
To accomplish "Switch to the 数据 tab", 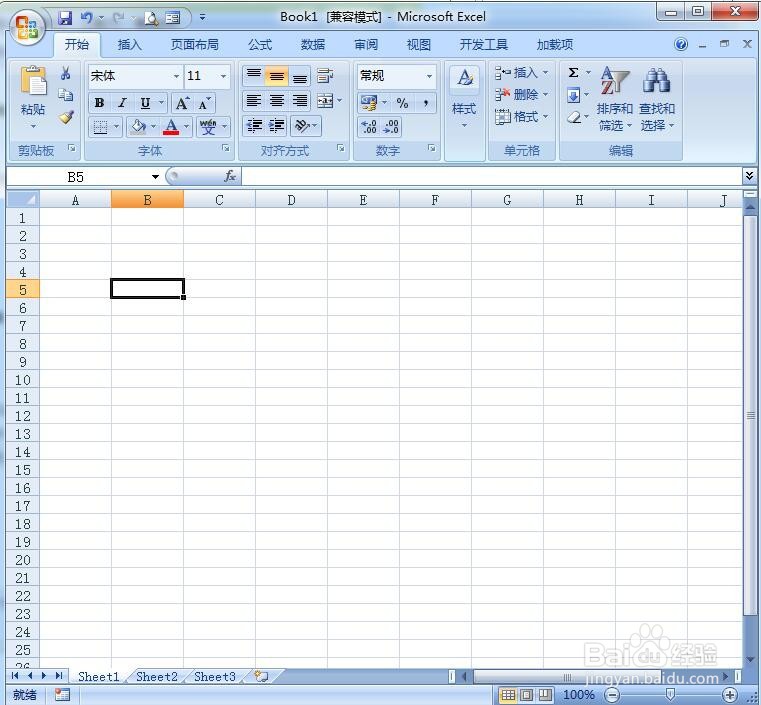I will pos(313,45).
